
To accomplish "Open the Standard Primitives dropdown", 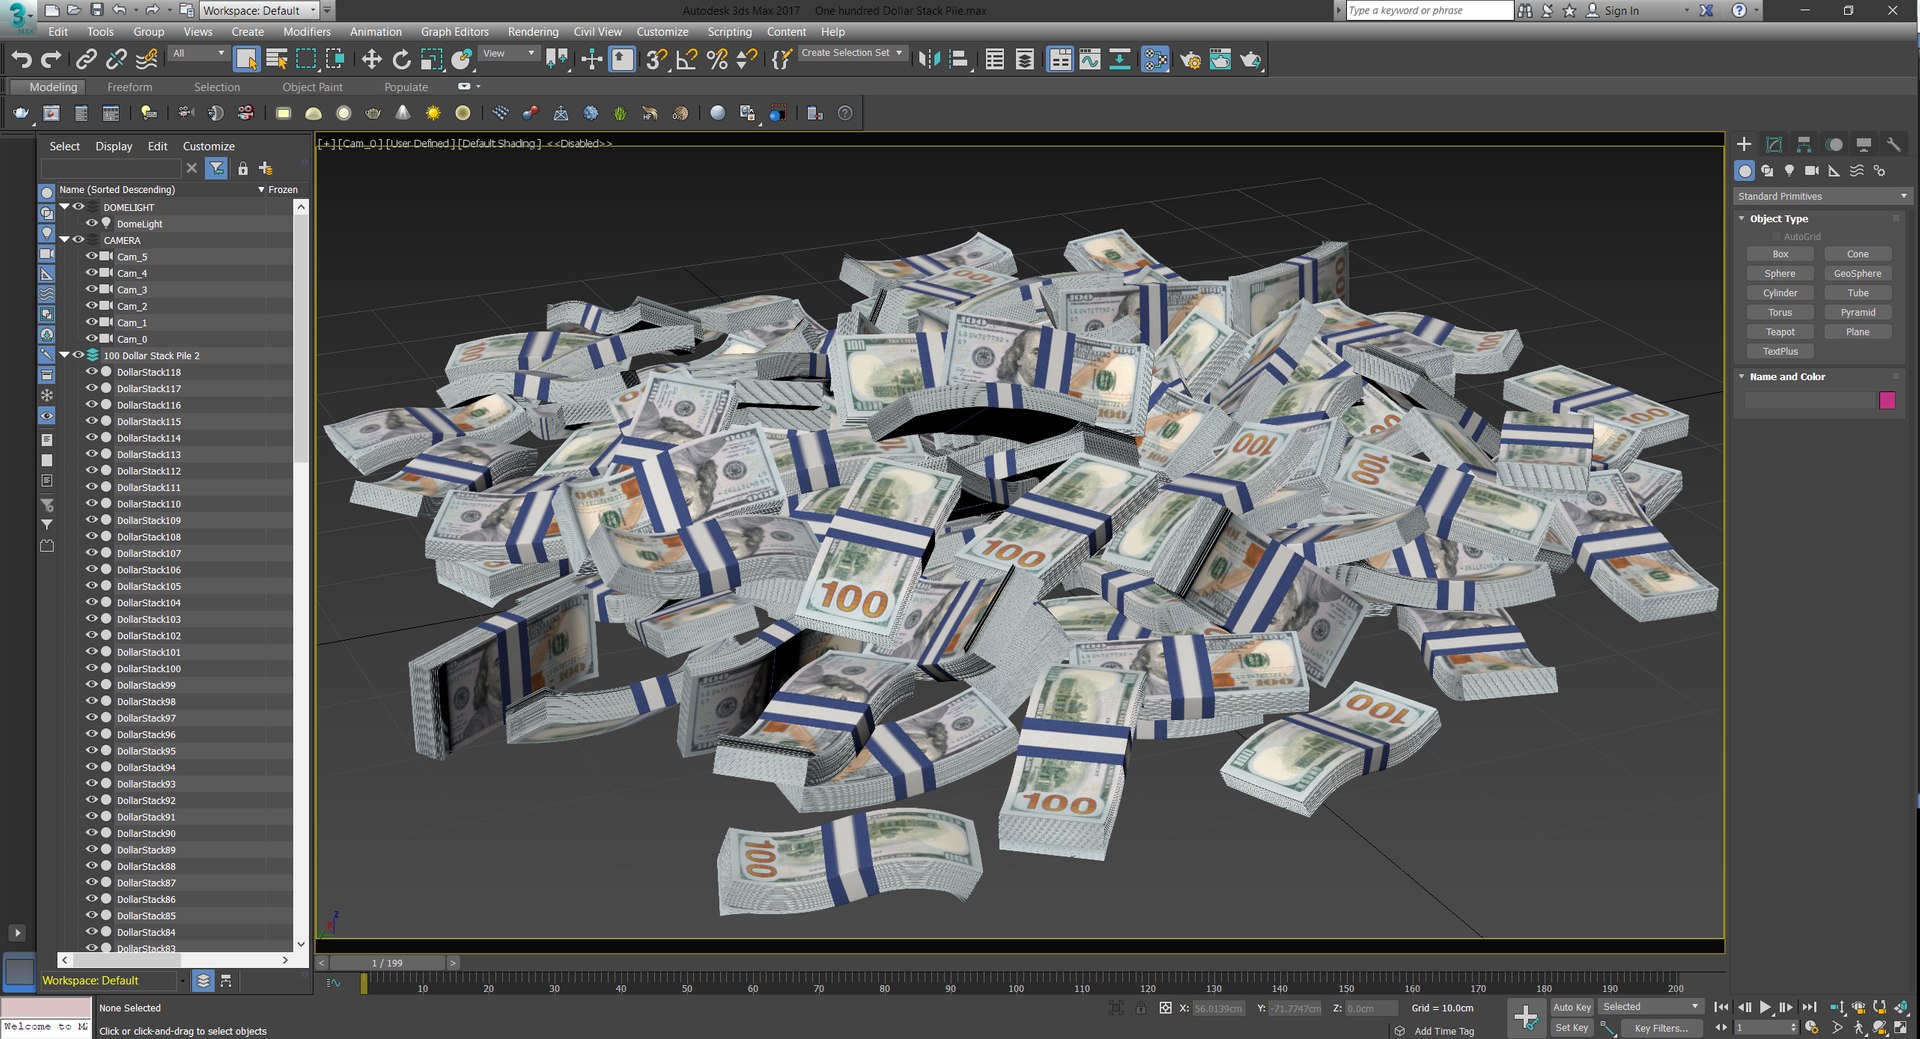I will pyautogui.click(x=1822, y=196).
